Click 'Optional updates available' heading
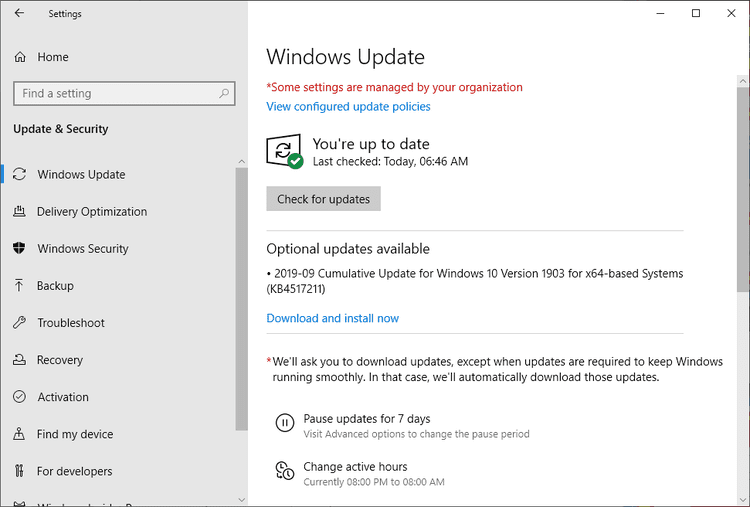The height and width of the screenshot is (507, 750). [348, 249]
